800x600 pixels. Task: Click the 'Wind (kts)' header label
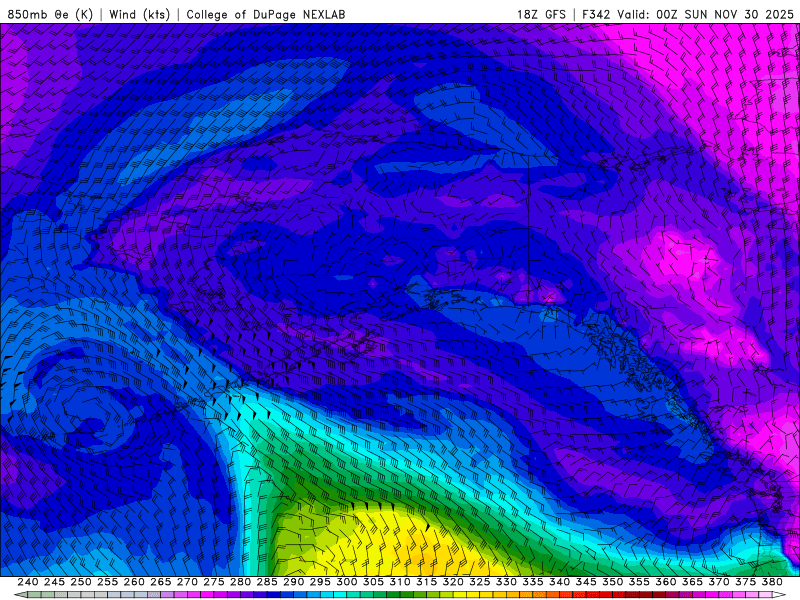[139, 14]
